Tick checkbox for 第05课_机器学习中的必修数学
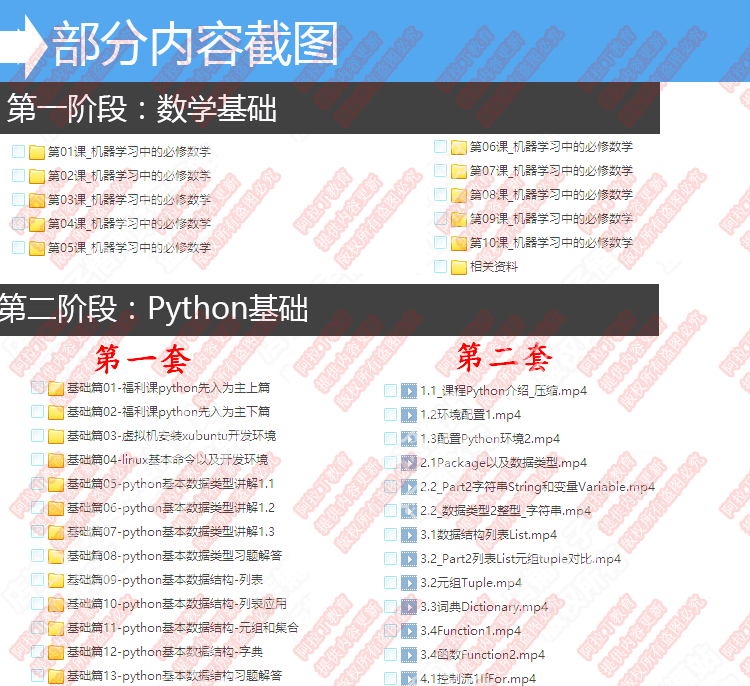The width and height of the screenshot is (750, 686). pyautogui.click(x=18, y=247)
